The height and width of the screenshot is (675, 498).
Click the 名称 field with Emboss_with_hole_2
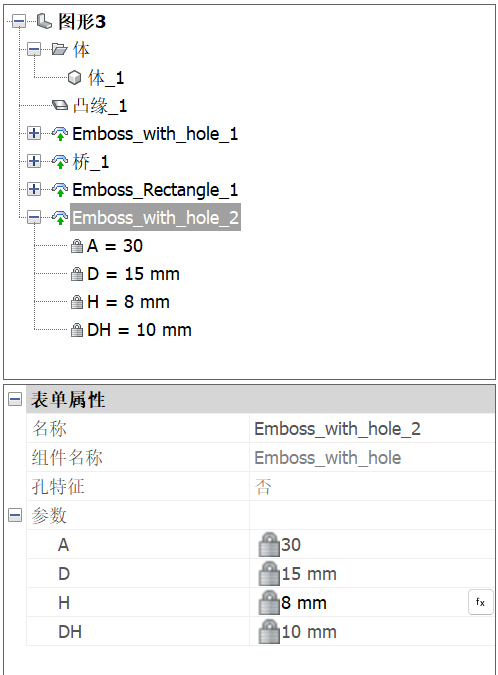[x=372, y=429]
